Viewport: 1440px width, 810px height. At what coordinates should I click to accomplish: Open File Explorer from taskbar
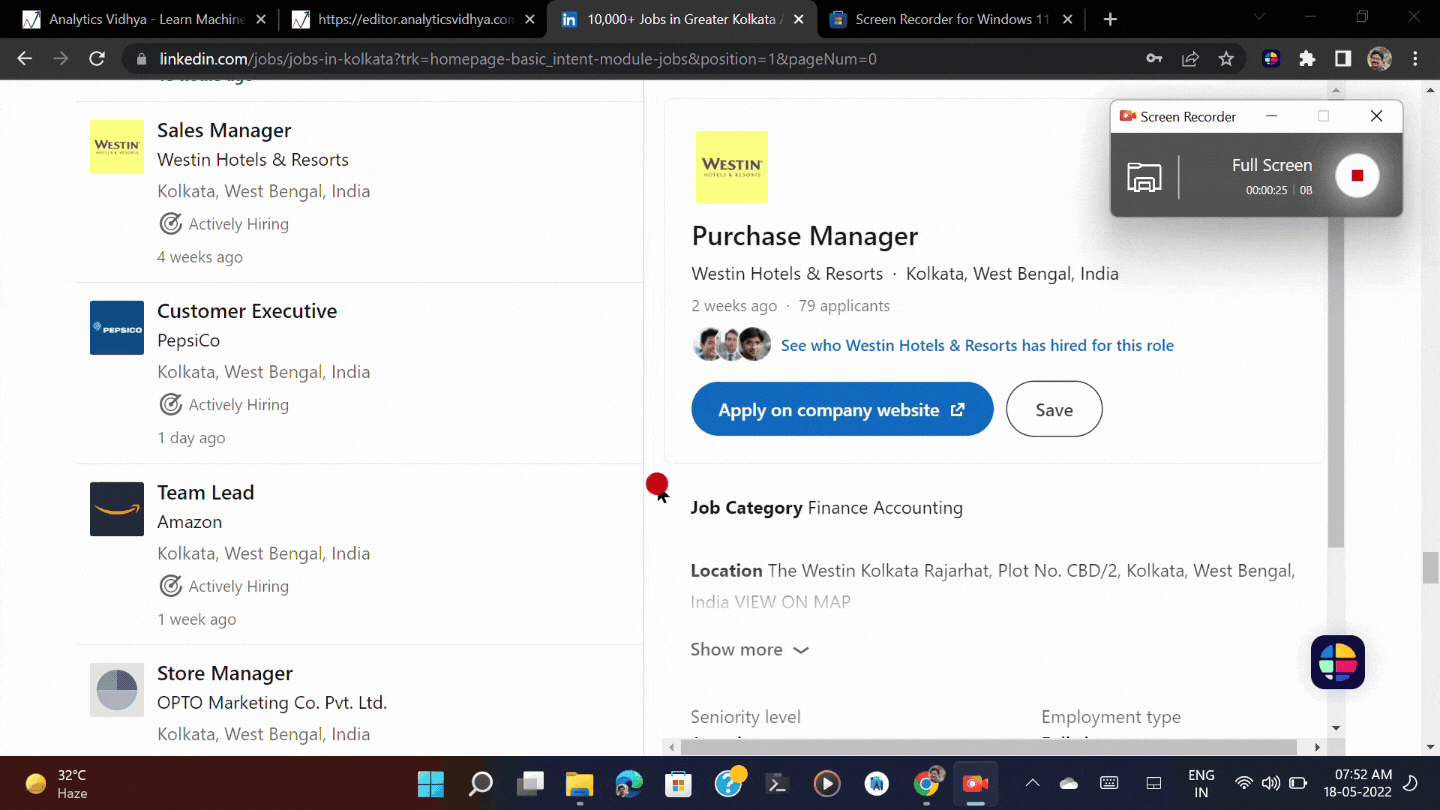click(x=580, y=783)
